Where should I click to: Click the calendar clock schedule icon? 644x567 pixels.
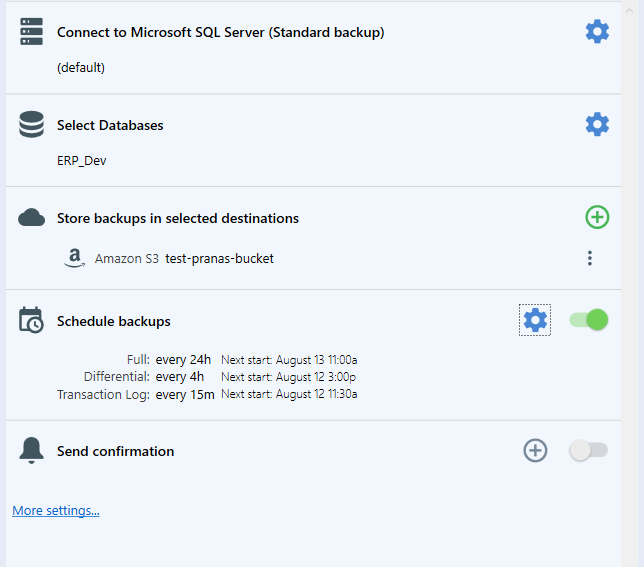31,320
